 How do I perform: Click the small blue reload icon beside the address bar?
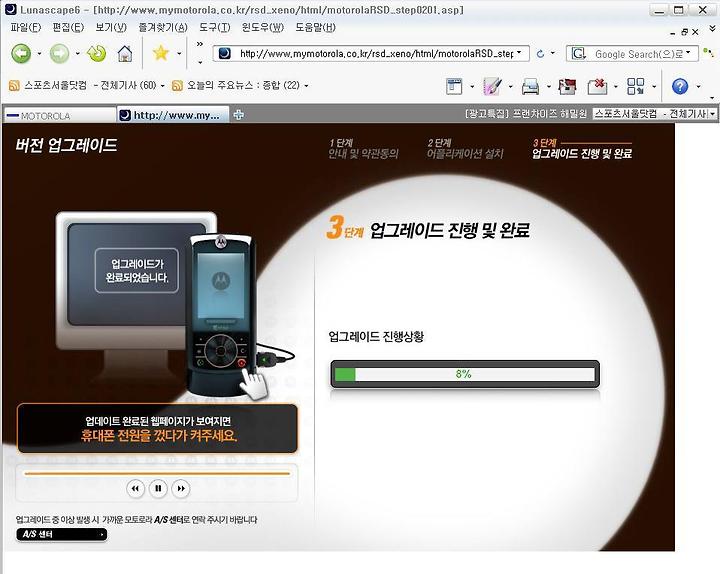click(x=540, y=54)
